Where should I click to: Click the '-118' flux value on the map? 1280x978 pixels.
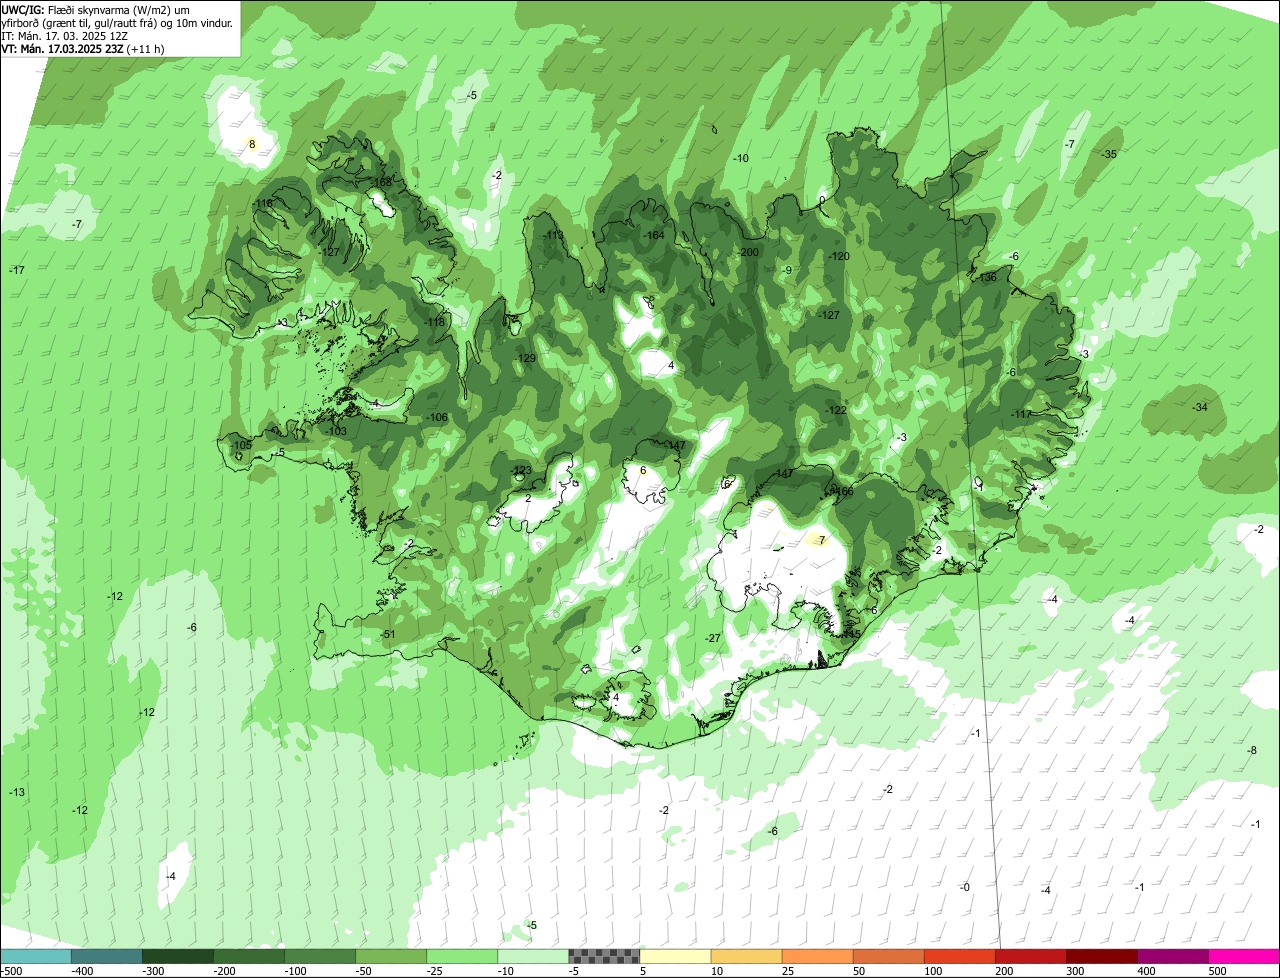click(x=434, y=322)
